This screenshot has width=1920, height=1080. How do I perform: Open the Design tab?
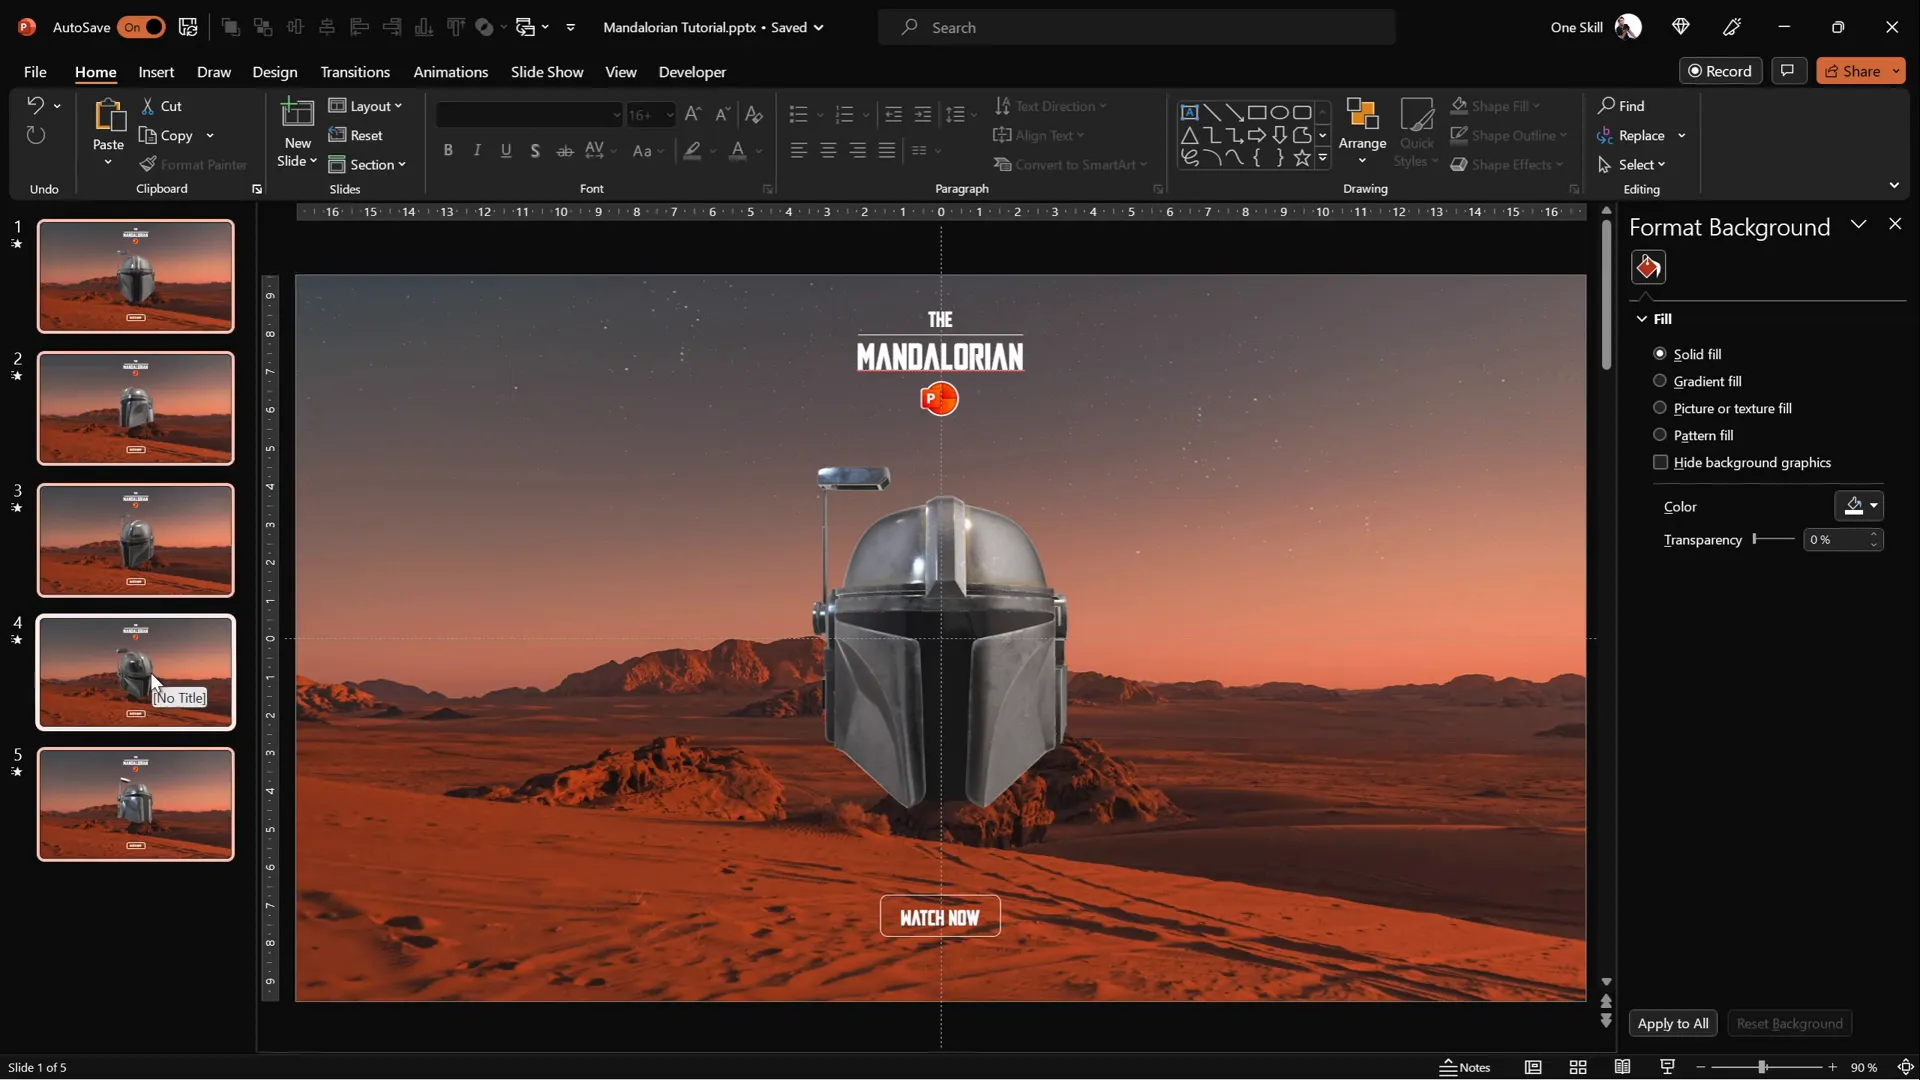(274, 72)
